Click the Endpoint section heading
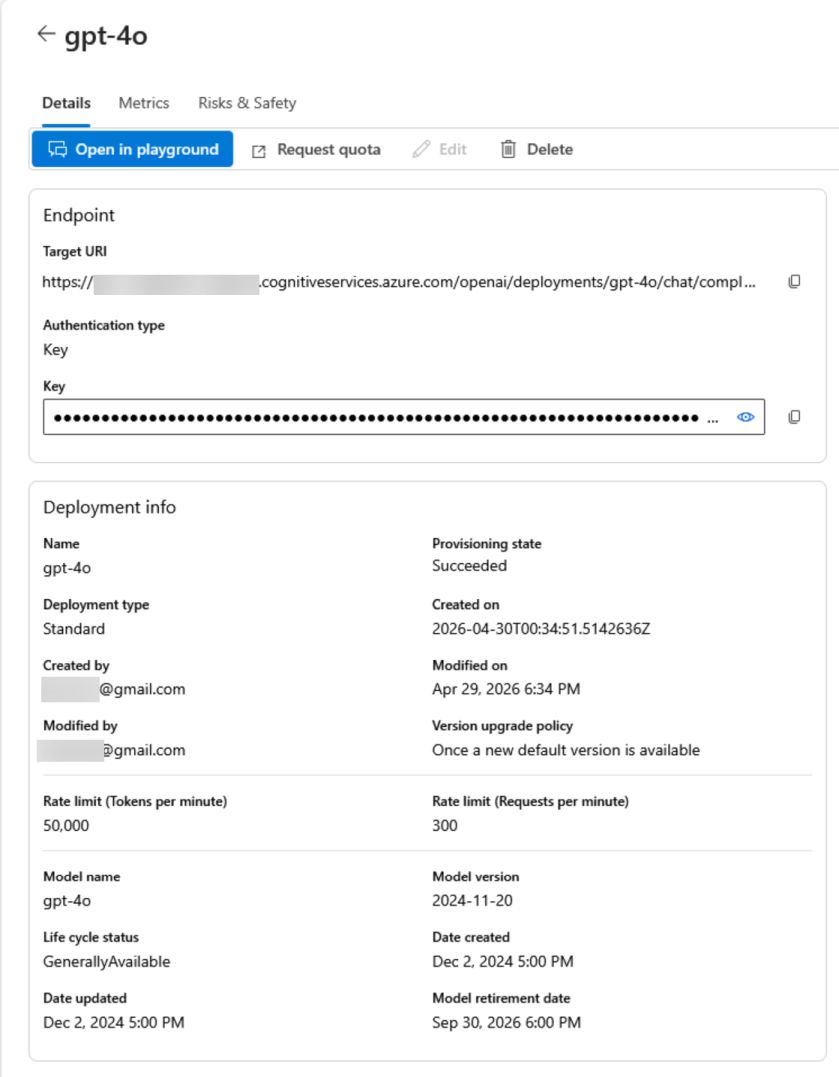Image resolution: width=839 pixels, height=1077 pixels. pyautogui.click(x=78, y=216)
